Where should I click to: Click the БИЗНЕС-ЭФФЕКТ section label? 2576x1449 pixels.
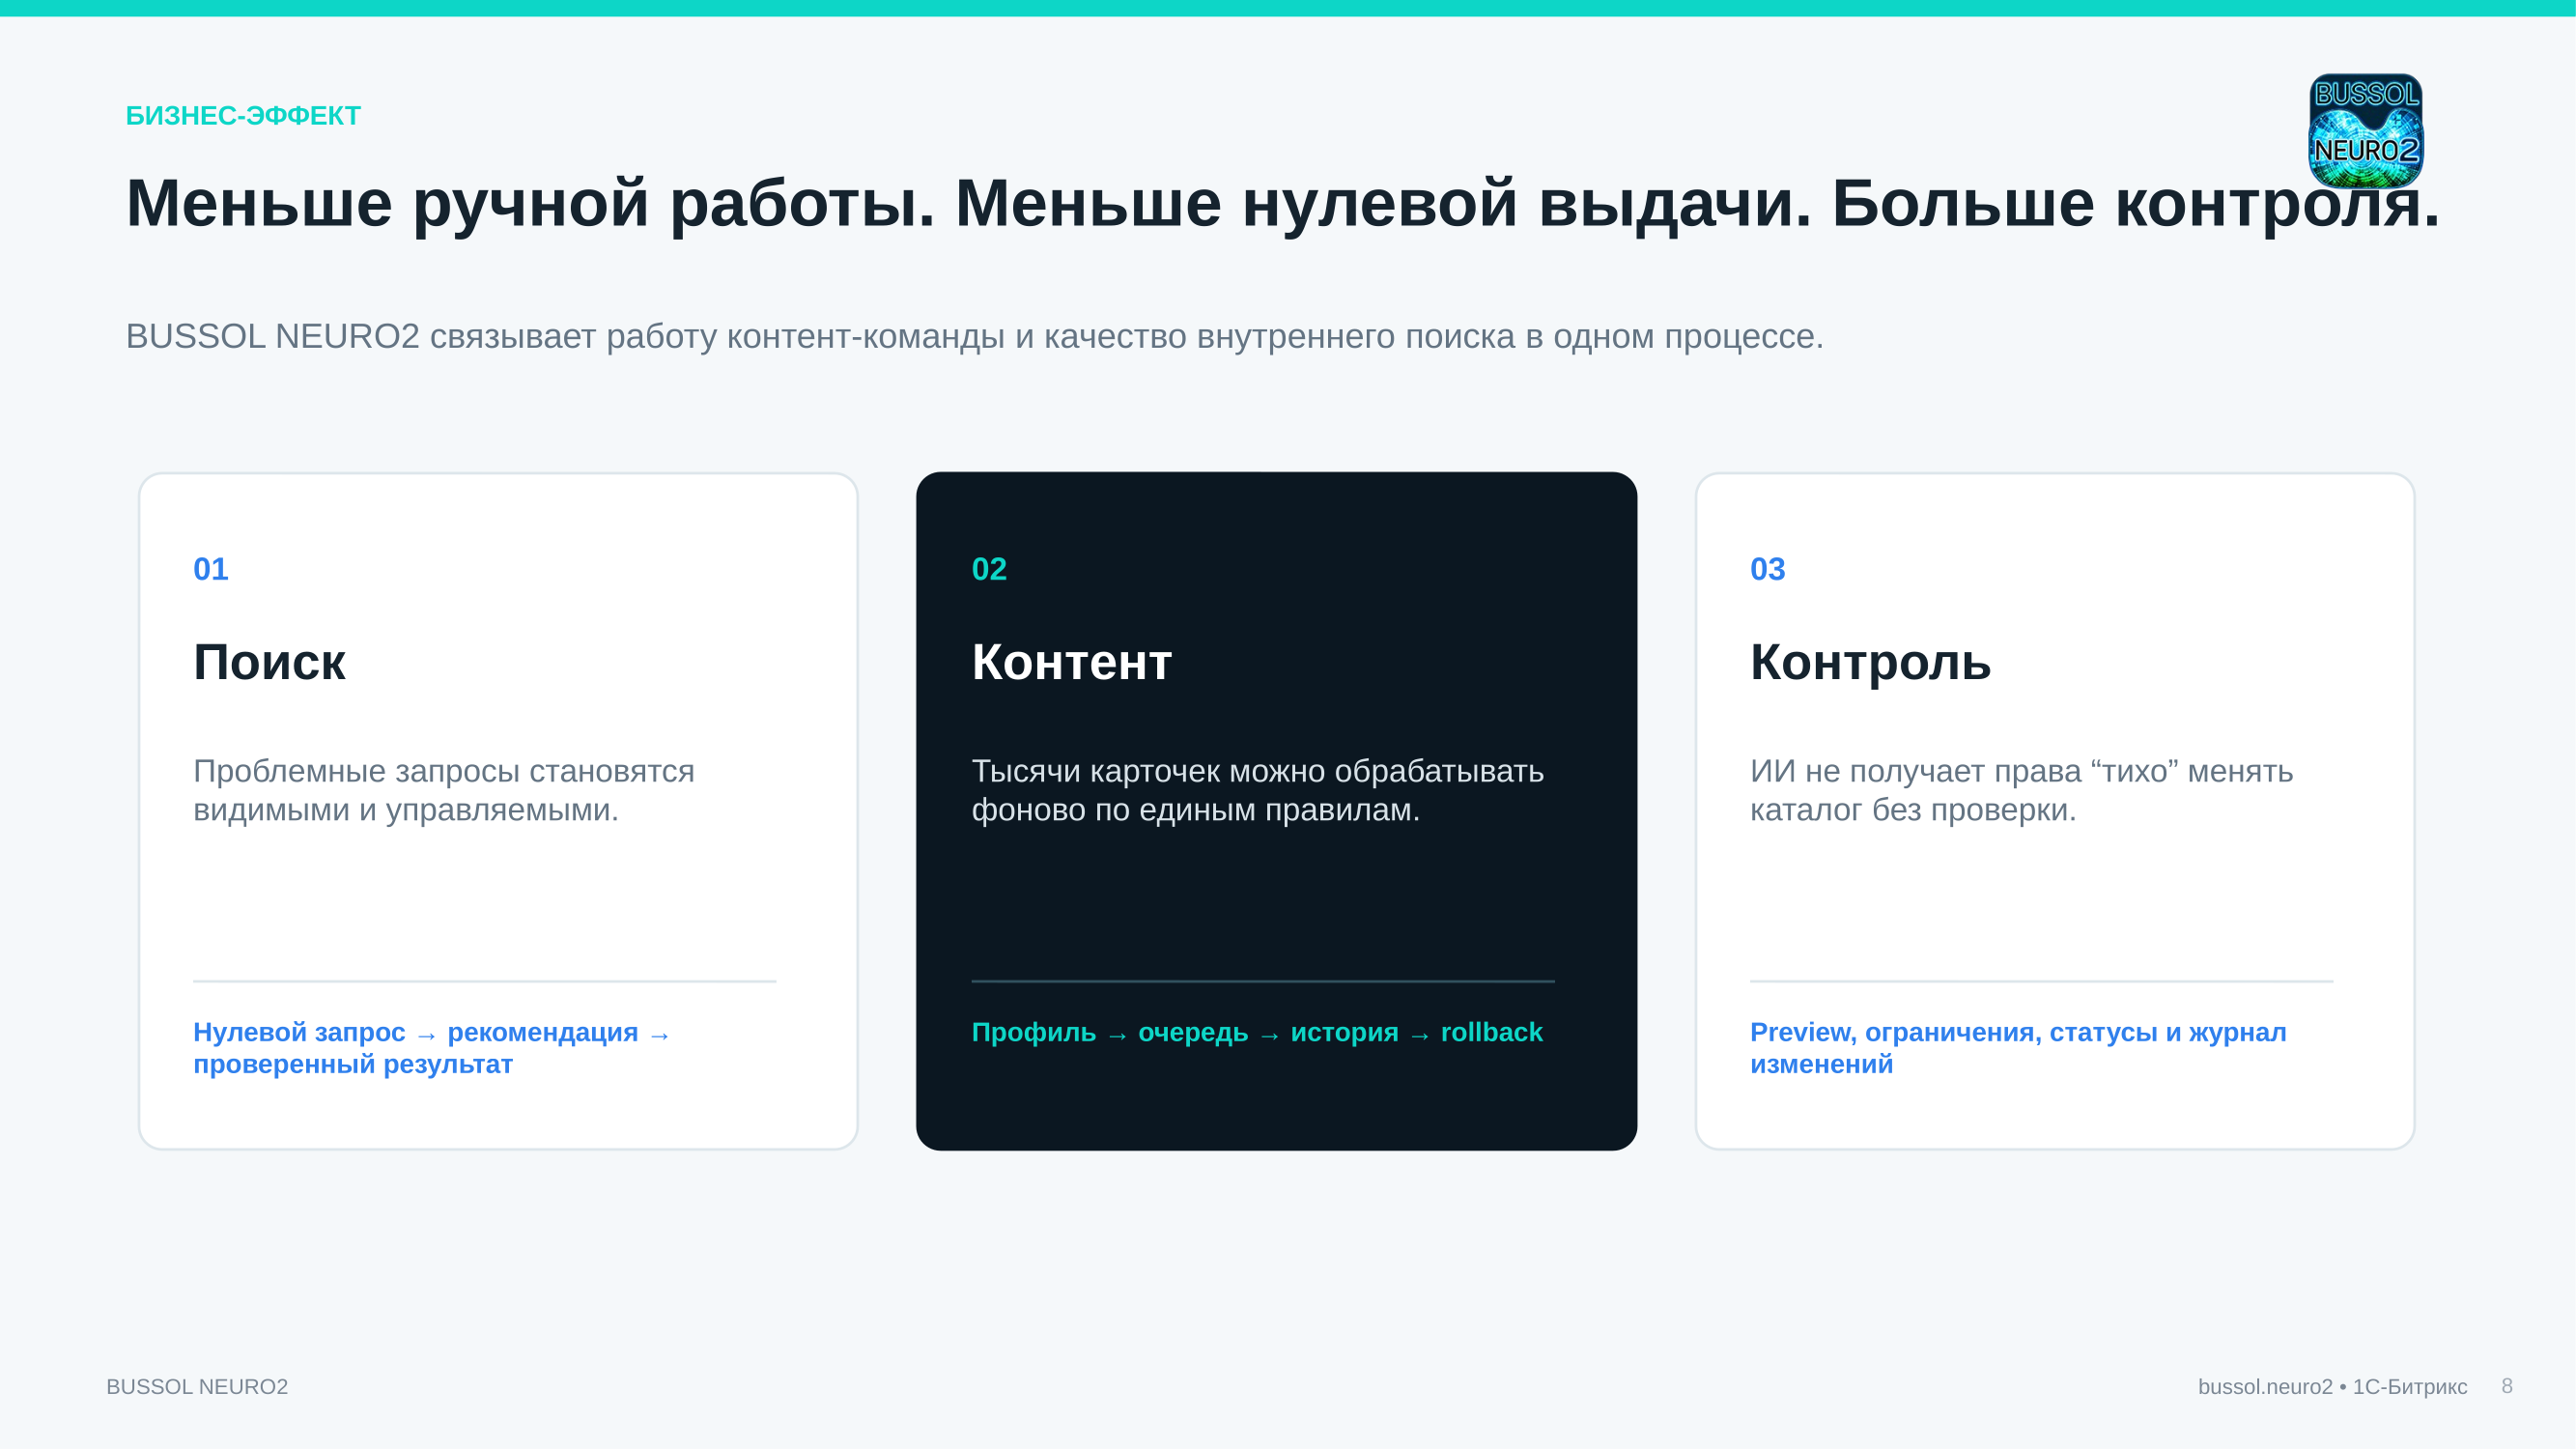[x=243, y=116]
